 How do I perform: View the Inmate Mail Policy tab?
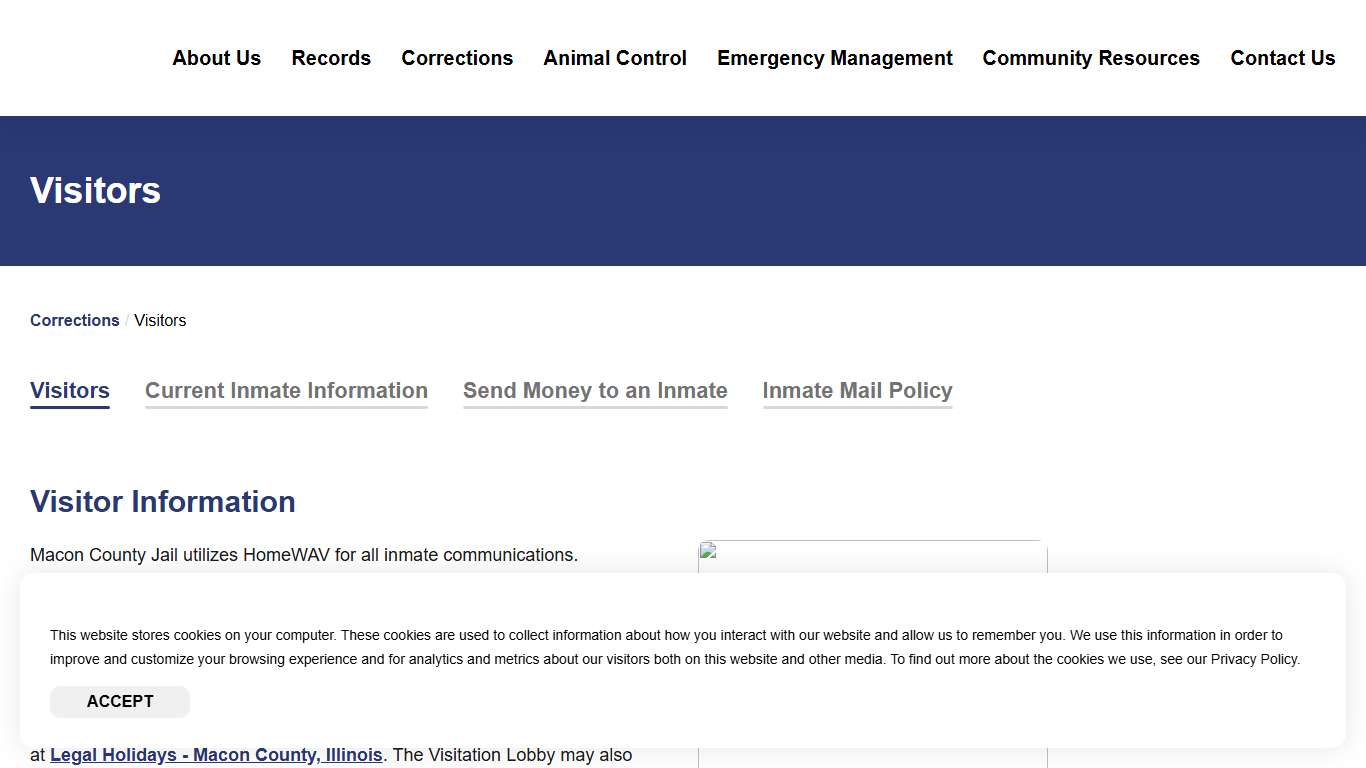[x=857, y=391]
